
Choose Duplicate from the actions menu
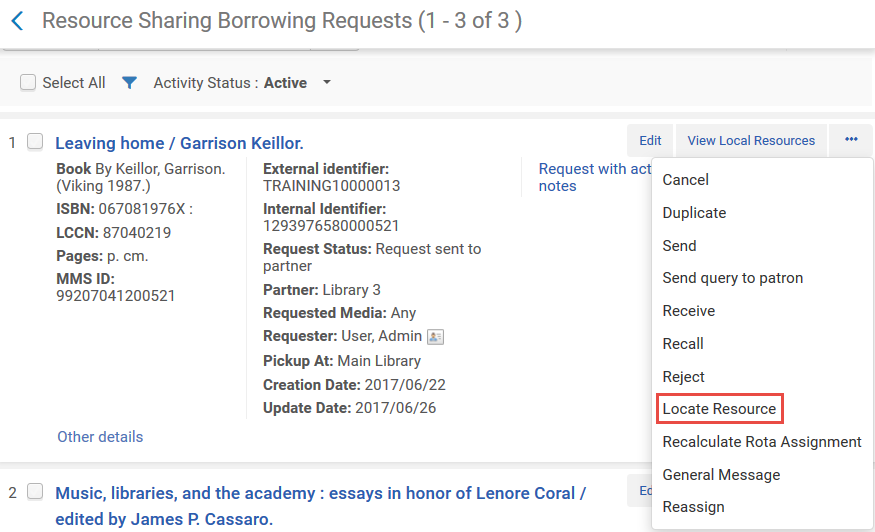point(694,213)
